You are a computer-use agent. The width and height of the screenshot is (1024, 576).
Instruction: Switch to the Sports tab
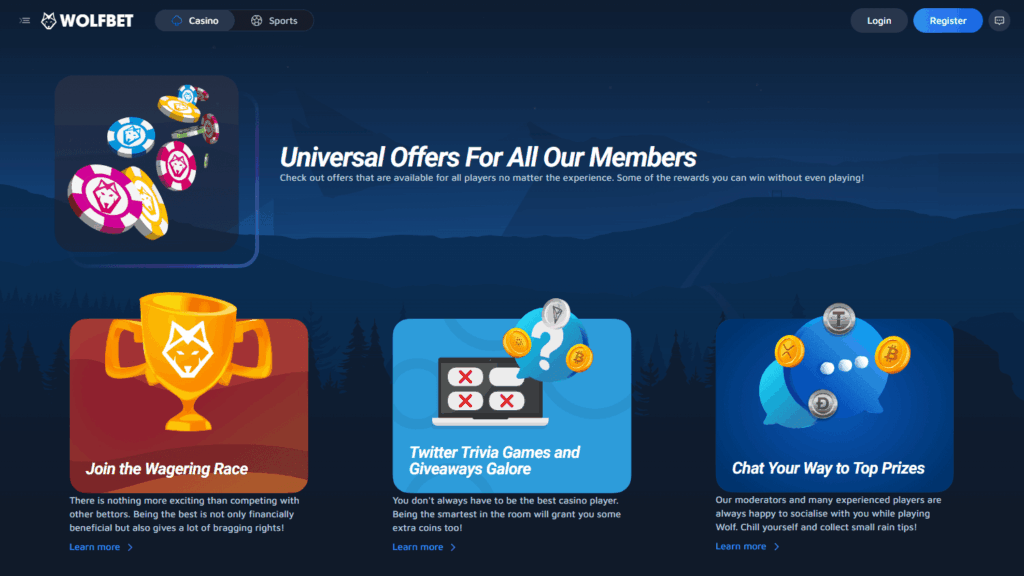point(274,20)
